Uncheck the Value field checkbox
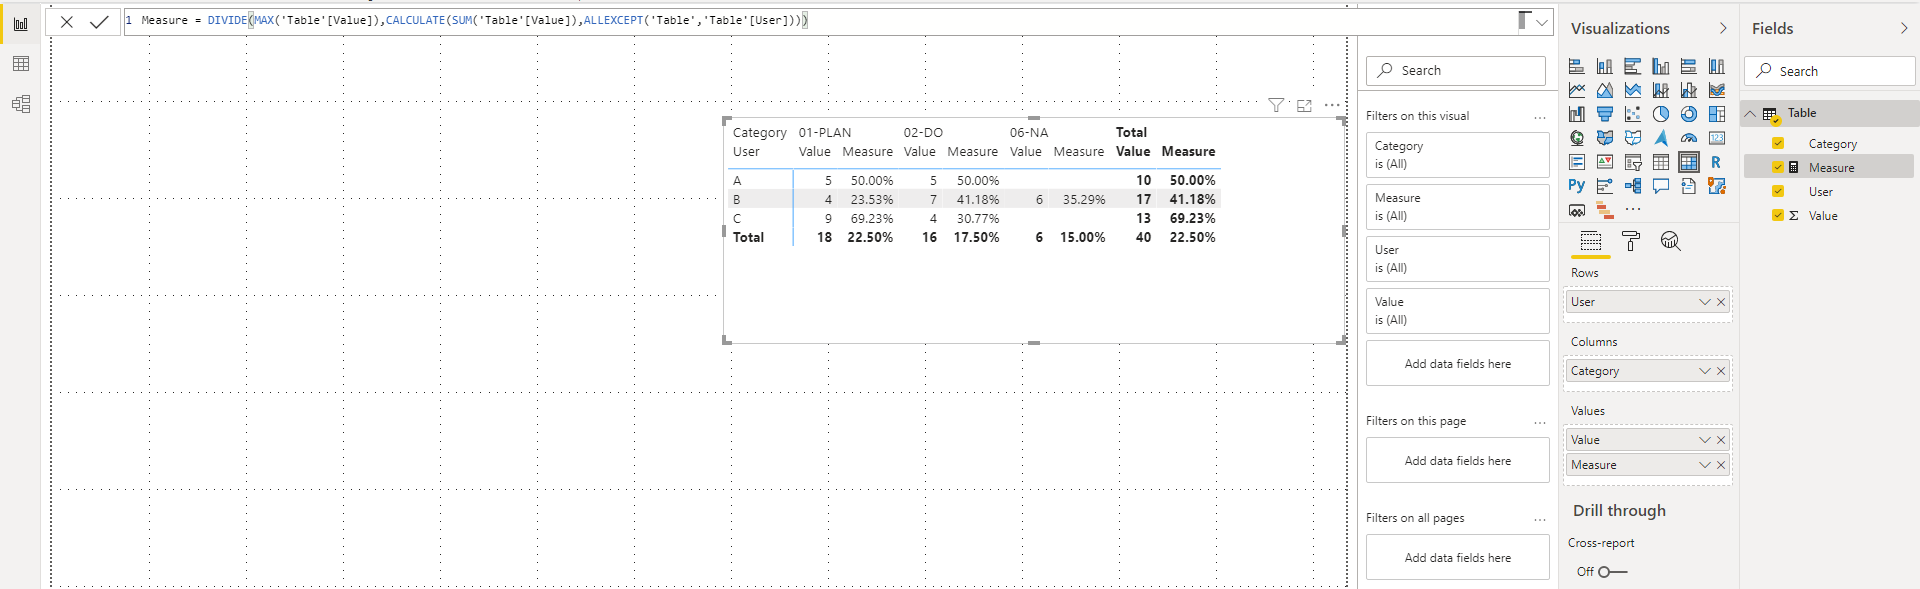Viewport: 1920px width, 589px height. click(1778, 216)
